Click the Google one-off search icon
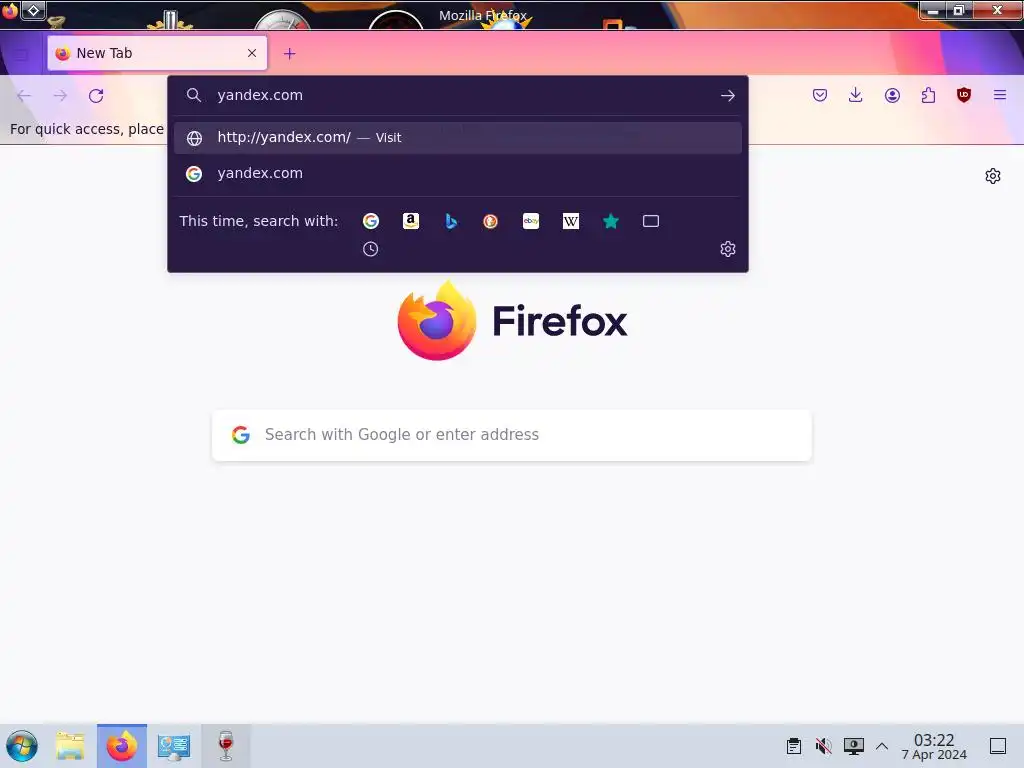Viewport: 1024px width, 768px height. point(370,221)
